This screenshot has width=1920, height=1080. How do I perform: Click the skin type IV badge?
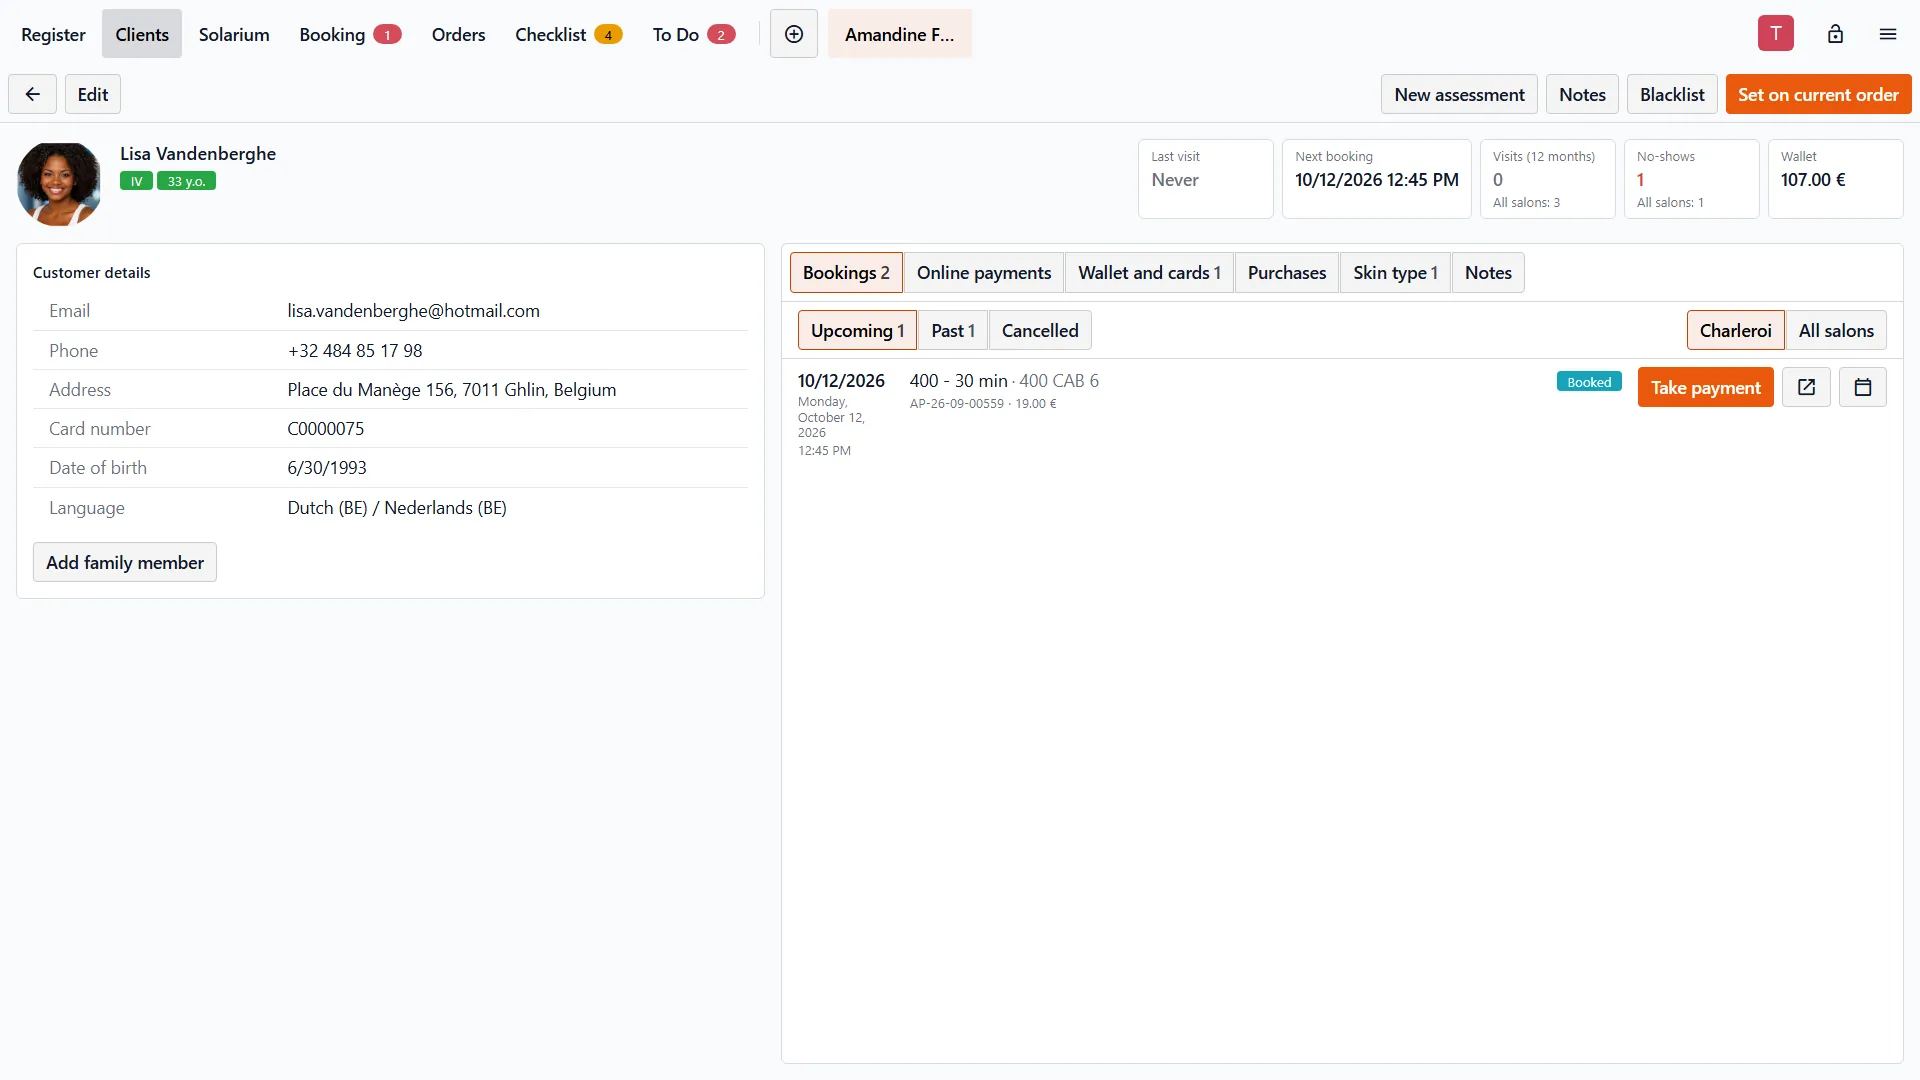(136, 181)
